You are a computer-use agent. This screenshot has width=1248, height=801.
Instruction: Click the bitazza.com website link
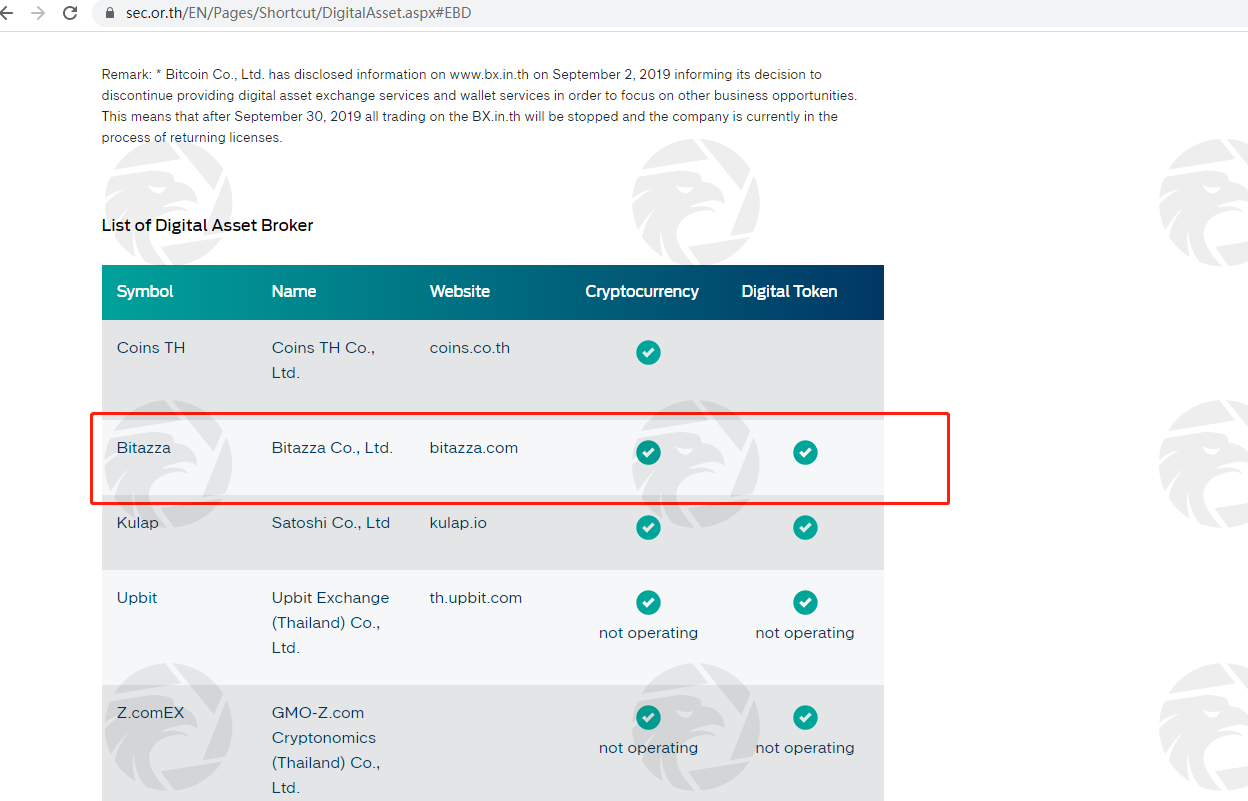click(474, 448)
